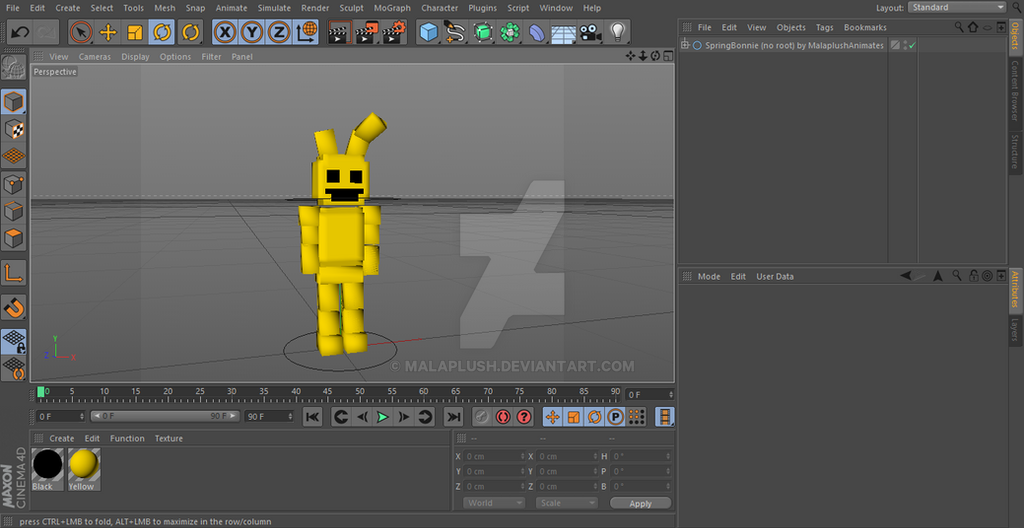
Task: Toggle Enable Snap magnet icon
Action: pyautogui.click(x=14, y=306)
